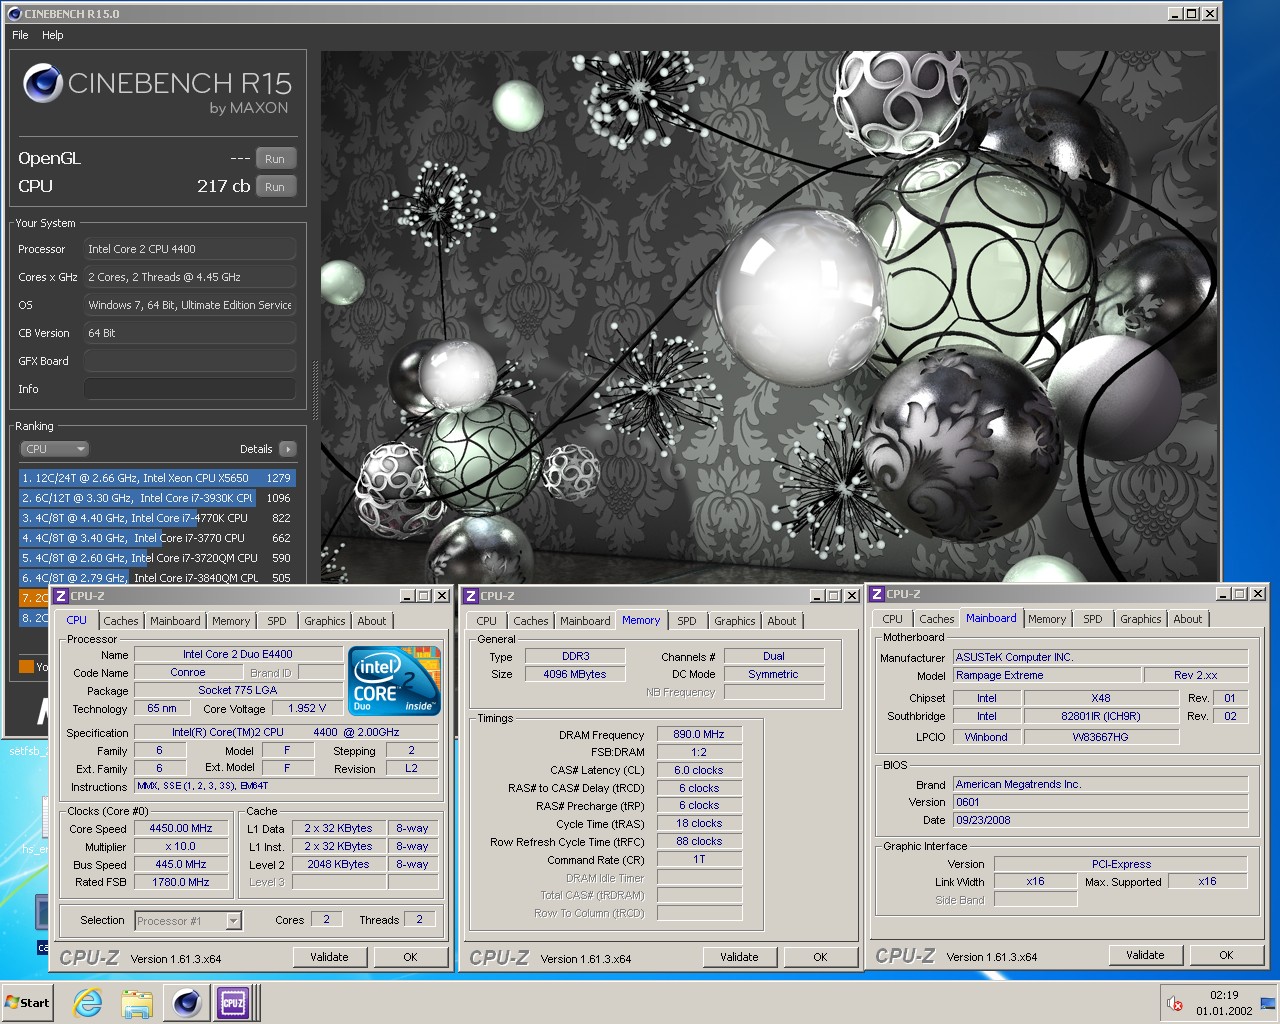
Task: Click the rendered benchmark scene image
Action: (x=770, y=316)
